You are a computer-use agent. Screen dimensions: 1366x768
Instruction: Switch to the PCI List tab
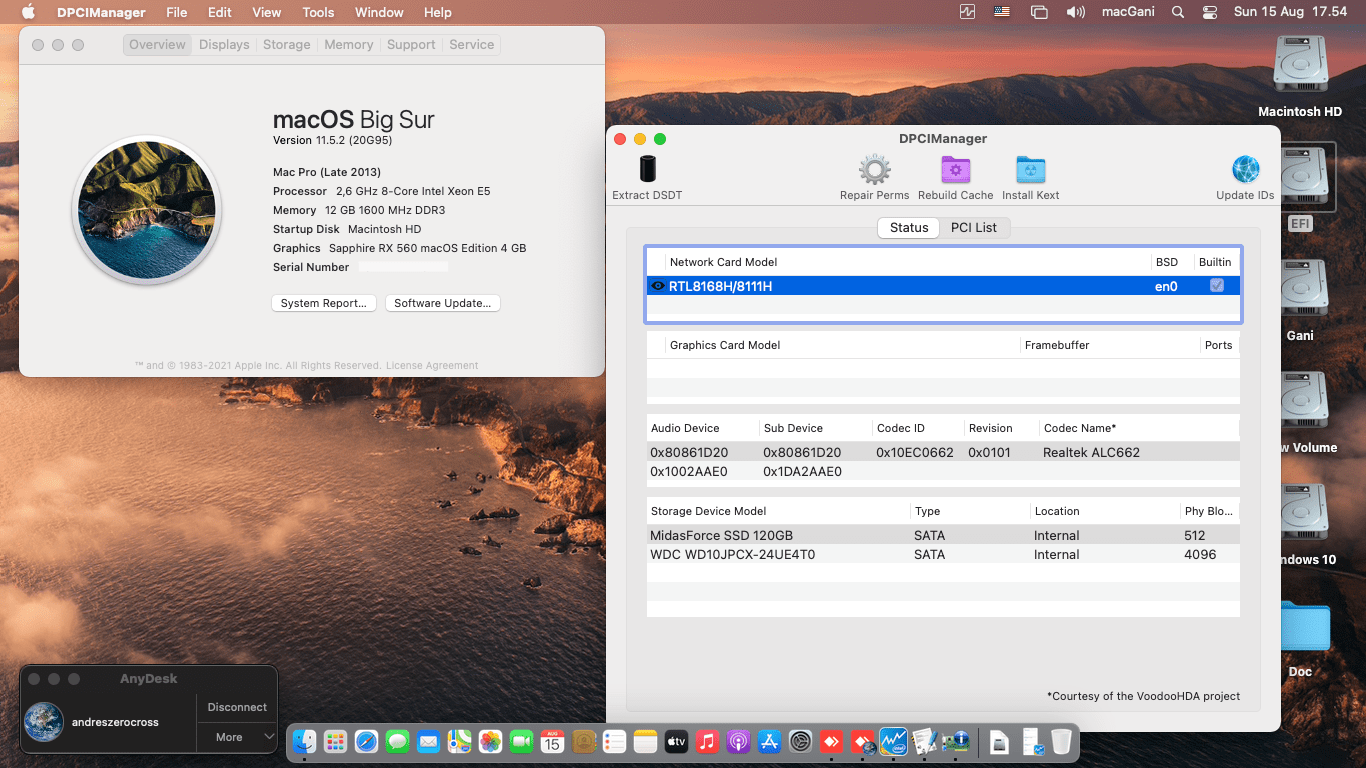point(973,227)
